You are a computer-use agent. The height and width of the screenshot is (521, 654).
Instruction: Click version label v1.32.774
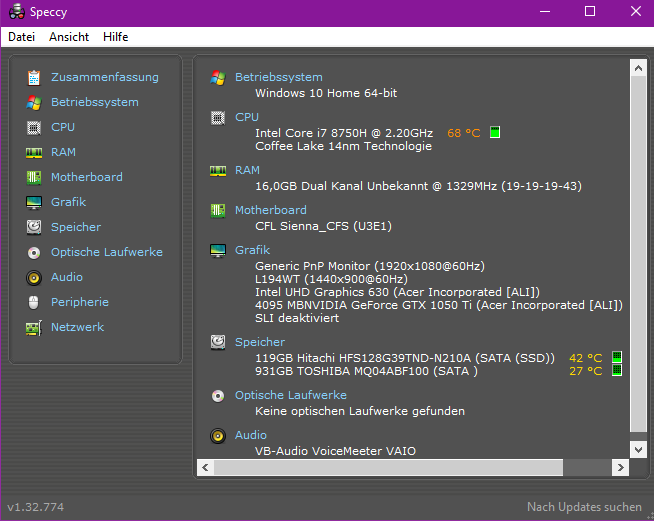[36, 507]
